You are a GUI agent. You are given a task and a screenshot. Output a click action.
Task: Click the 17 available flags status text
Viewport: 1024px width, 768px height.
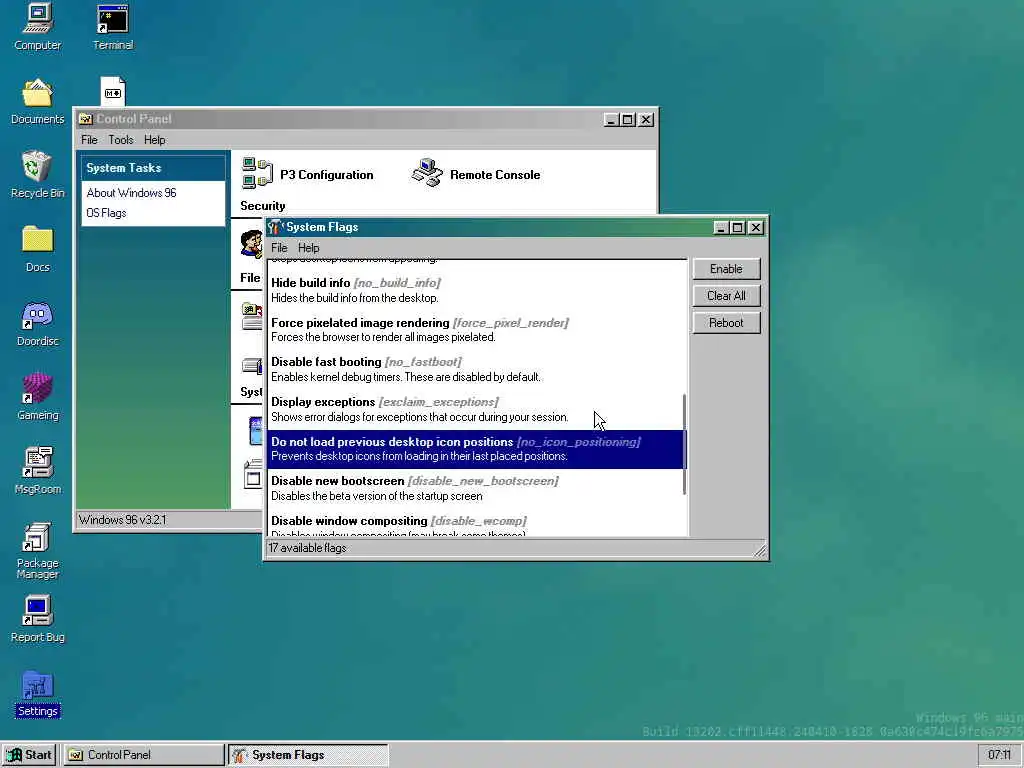coord(308,548)
